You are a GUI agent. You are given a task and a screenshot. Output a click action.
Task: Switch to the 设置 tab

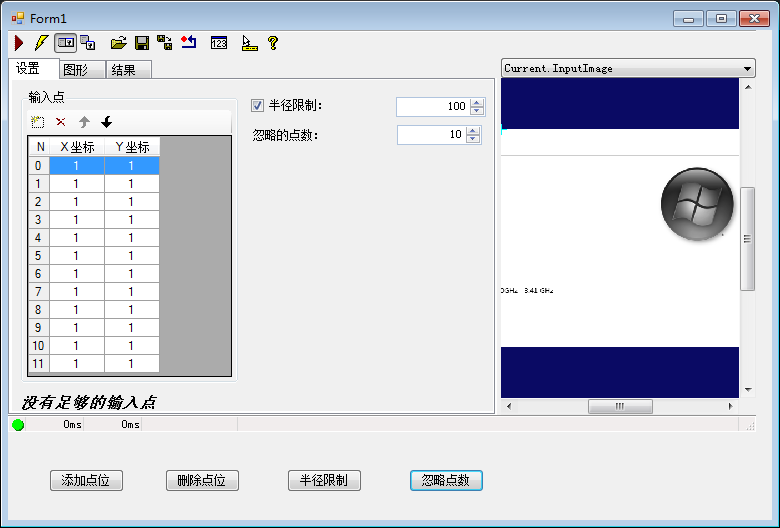point(33,69)
